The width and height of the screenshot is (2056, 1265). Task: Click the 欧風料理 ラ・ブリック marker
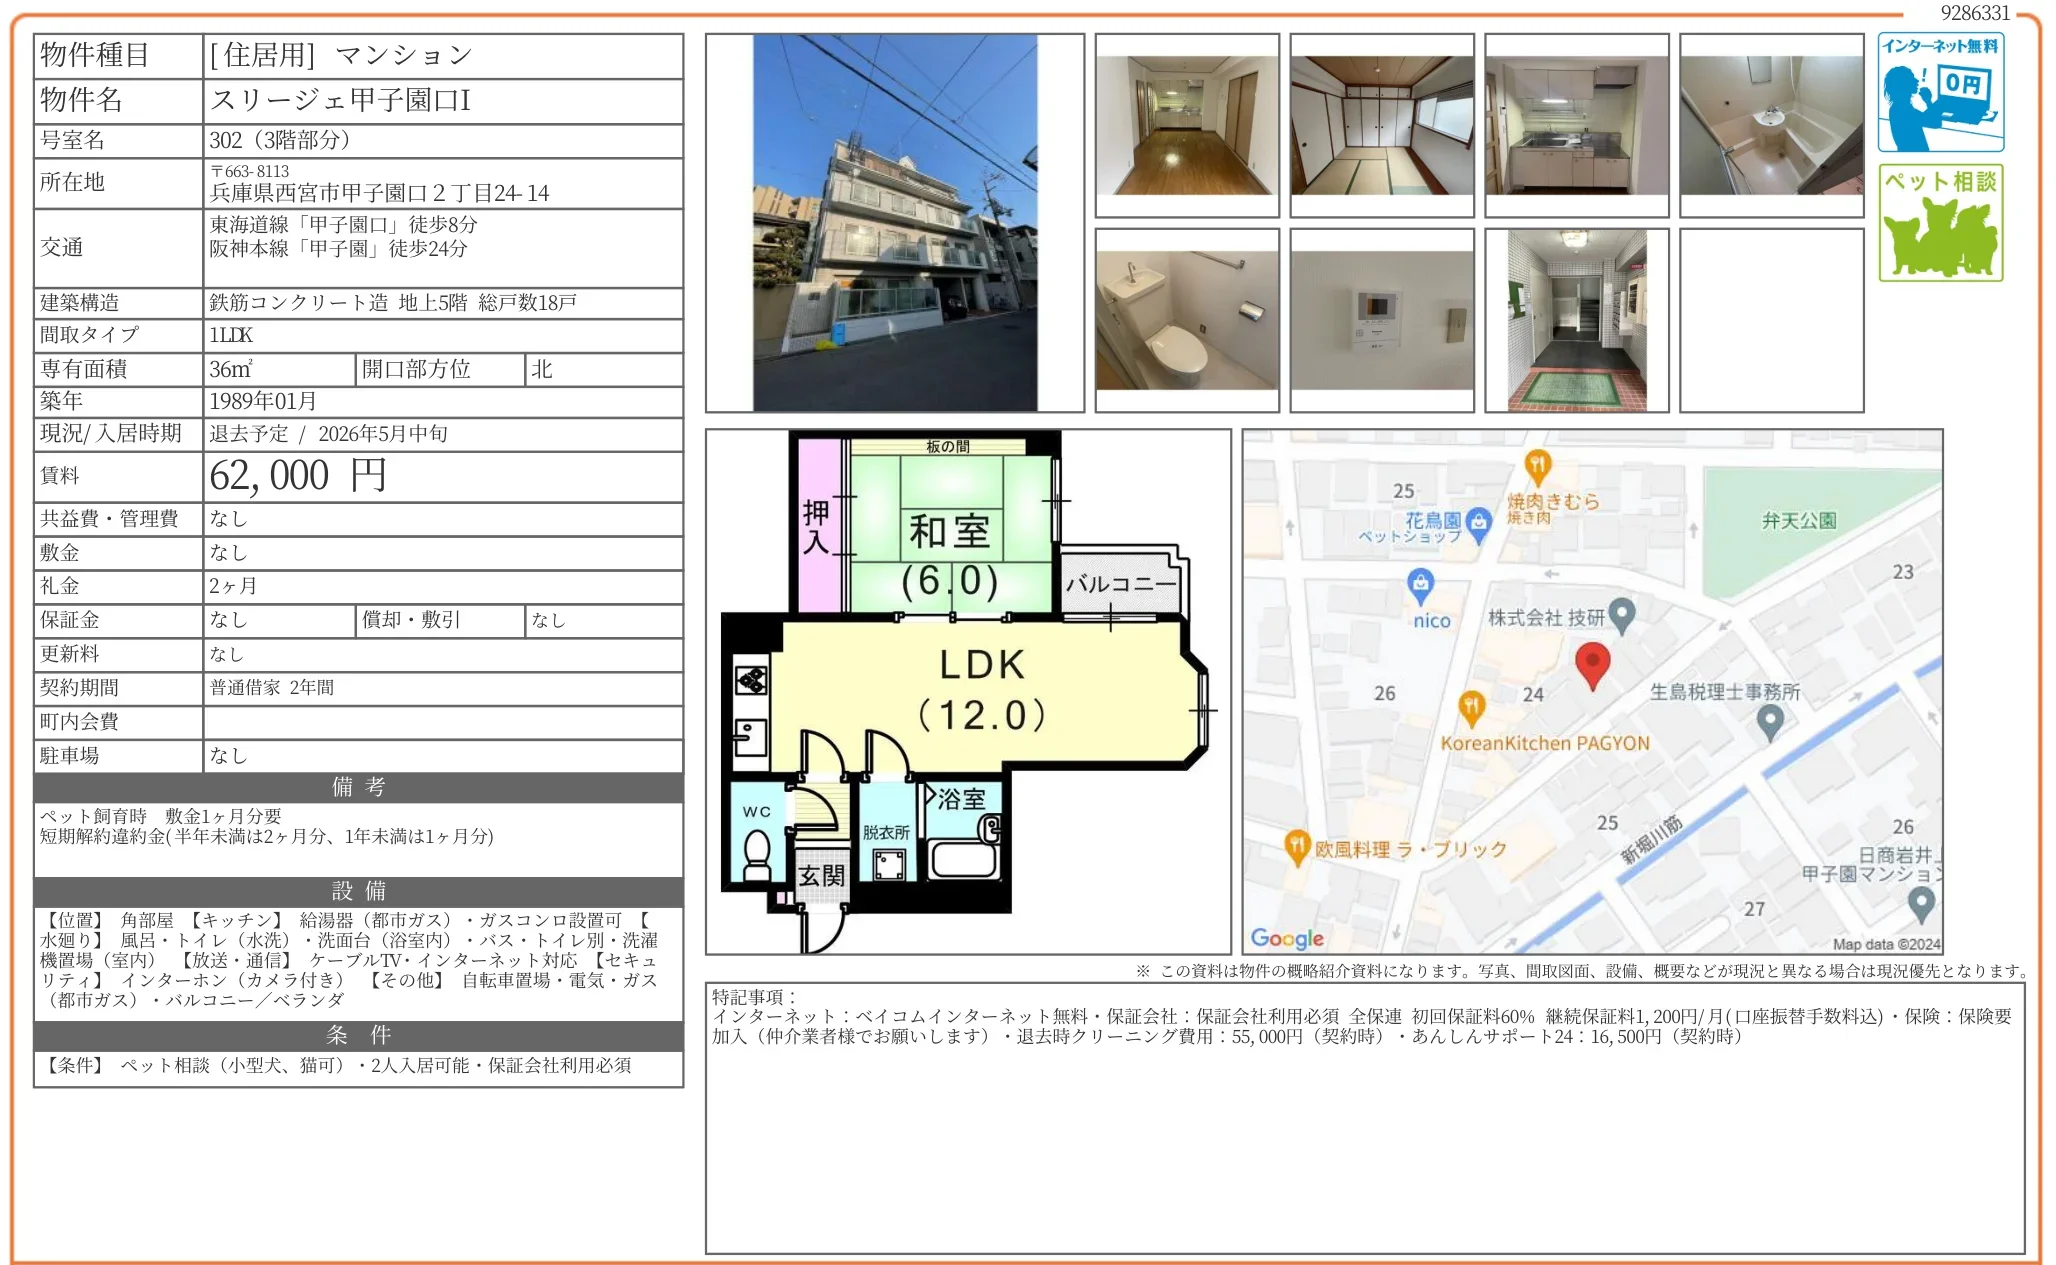(1296, 847)
